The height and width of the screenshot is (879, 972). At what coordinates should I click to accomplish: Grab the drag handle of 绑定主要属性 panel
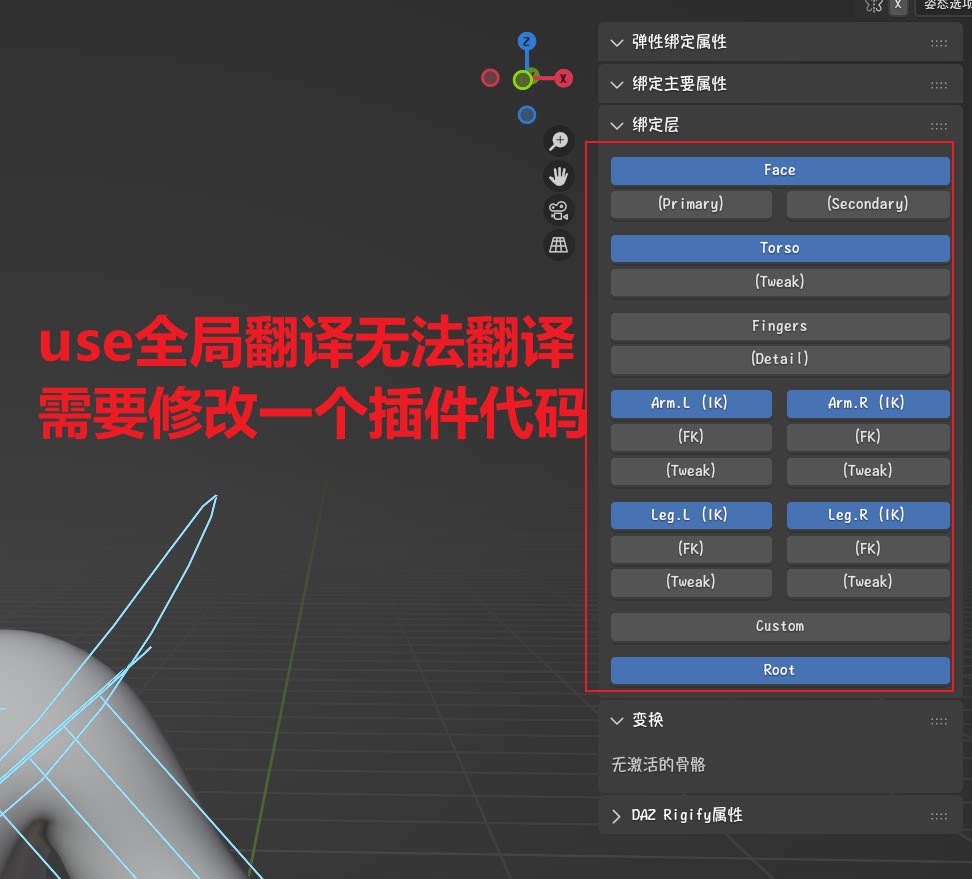939,85
